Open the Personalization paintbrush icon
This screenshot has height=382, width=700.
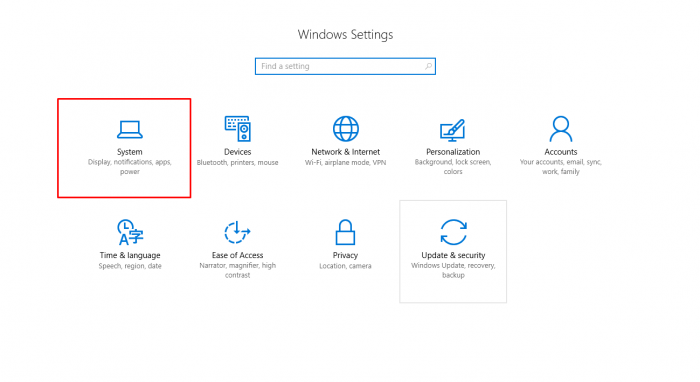(453, 130)
